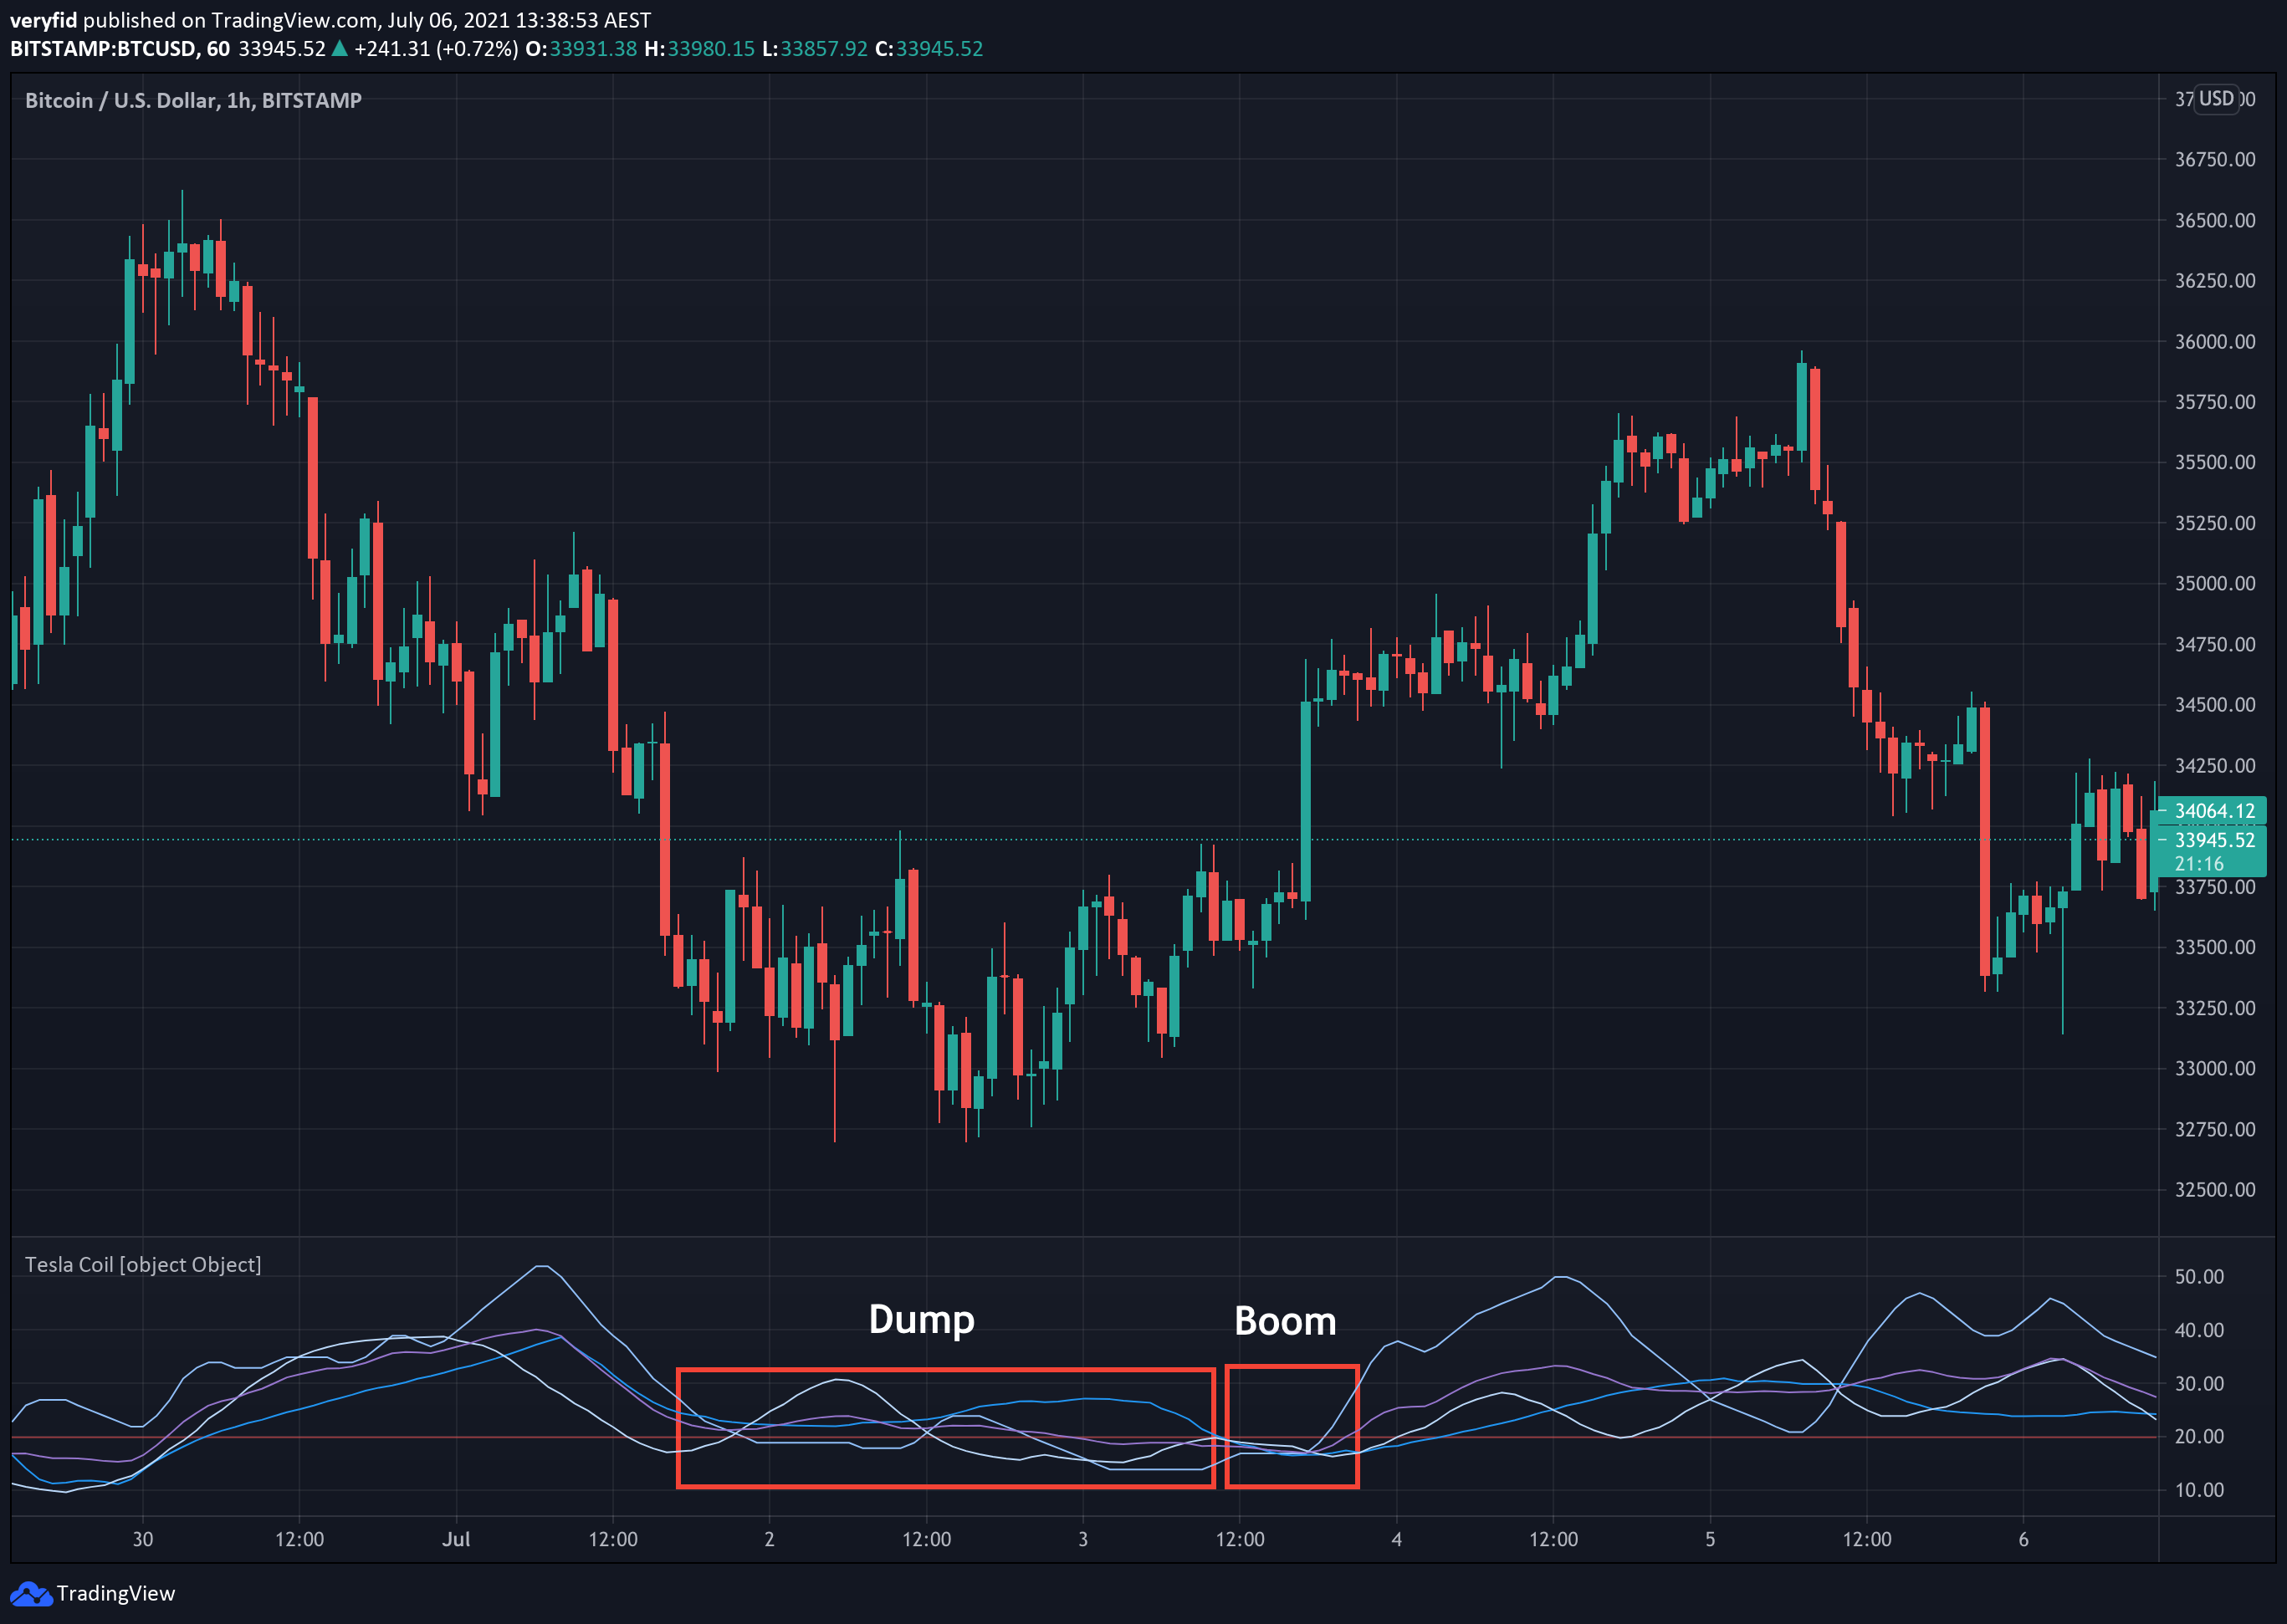This screenshot has width=2287, height=1624.
Task: Click the 36750.00 price axis label
Action: (x=2215, y=160)
